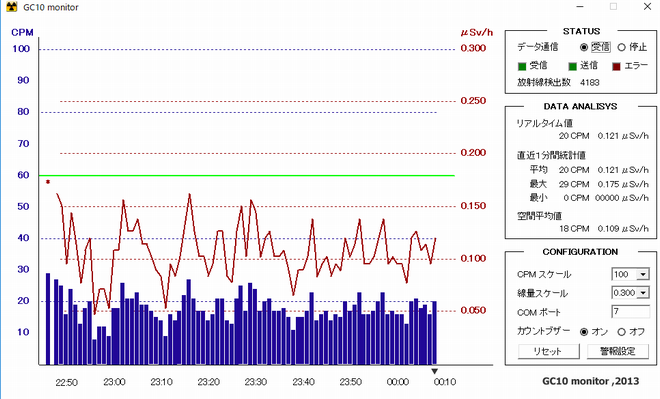Click the black triangle time marker on axis
Image resolution: width=660 pixels, height=399 pixels.
point(434,371)
